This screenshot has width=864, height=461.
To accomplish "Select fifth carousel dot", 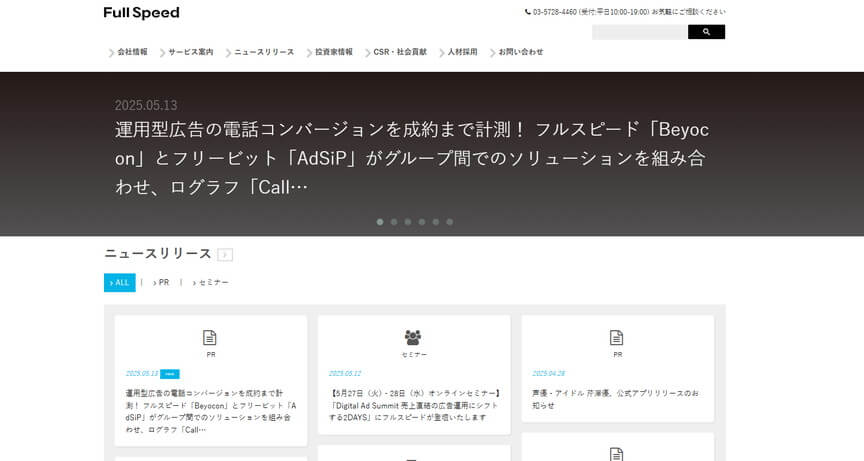I will tap(435, 222).
